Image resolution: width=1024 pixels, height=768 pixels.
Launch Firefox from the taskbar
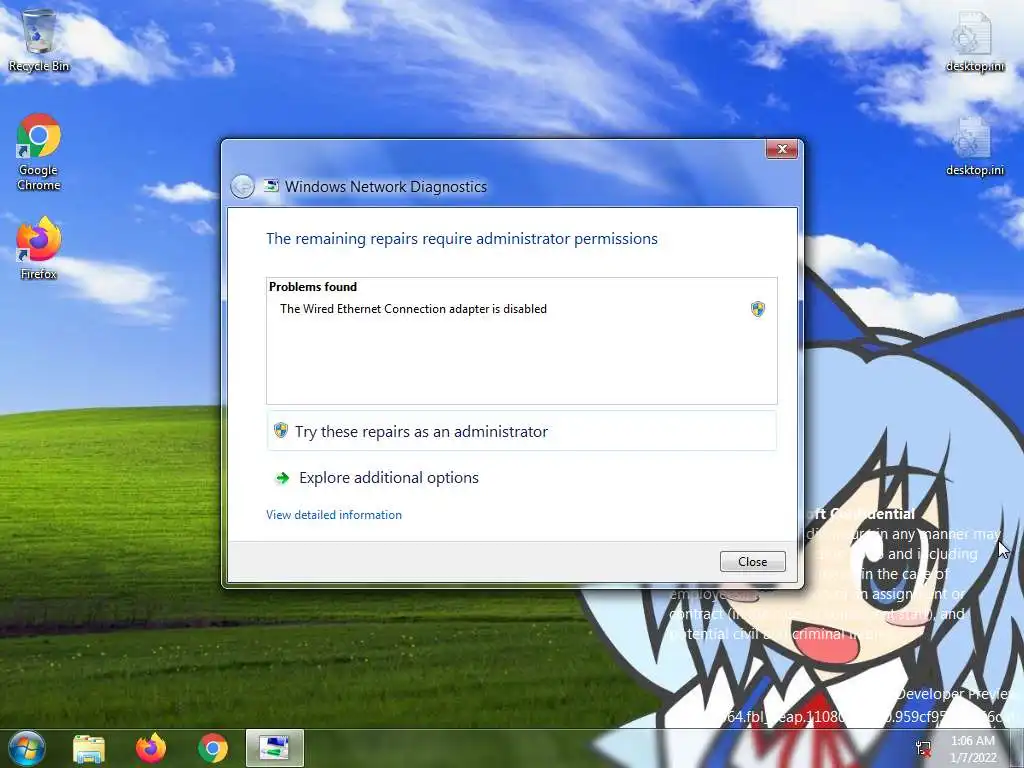[151, 748]
